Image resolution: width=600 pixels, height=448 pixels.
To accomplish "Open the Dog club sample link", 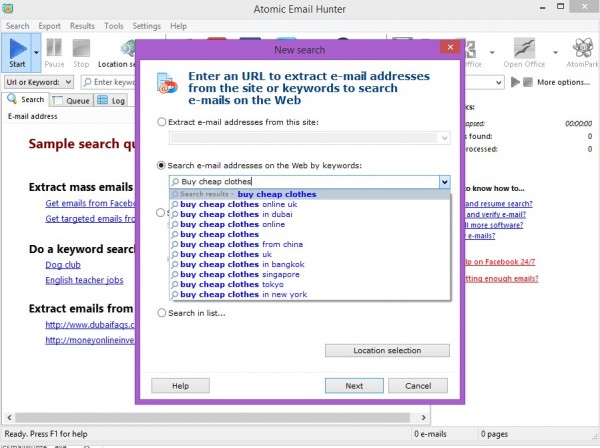I will click(x=63, y=265).
